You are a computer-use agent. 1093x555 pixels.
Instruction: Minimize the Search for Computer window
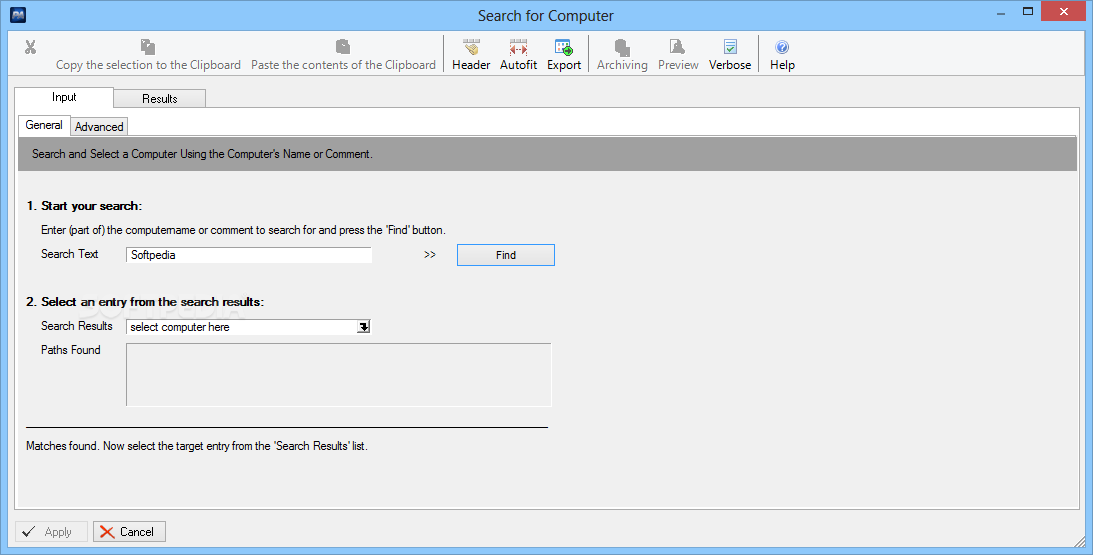coord(1001,12)
